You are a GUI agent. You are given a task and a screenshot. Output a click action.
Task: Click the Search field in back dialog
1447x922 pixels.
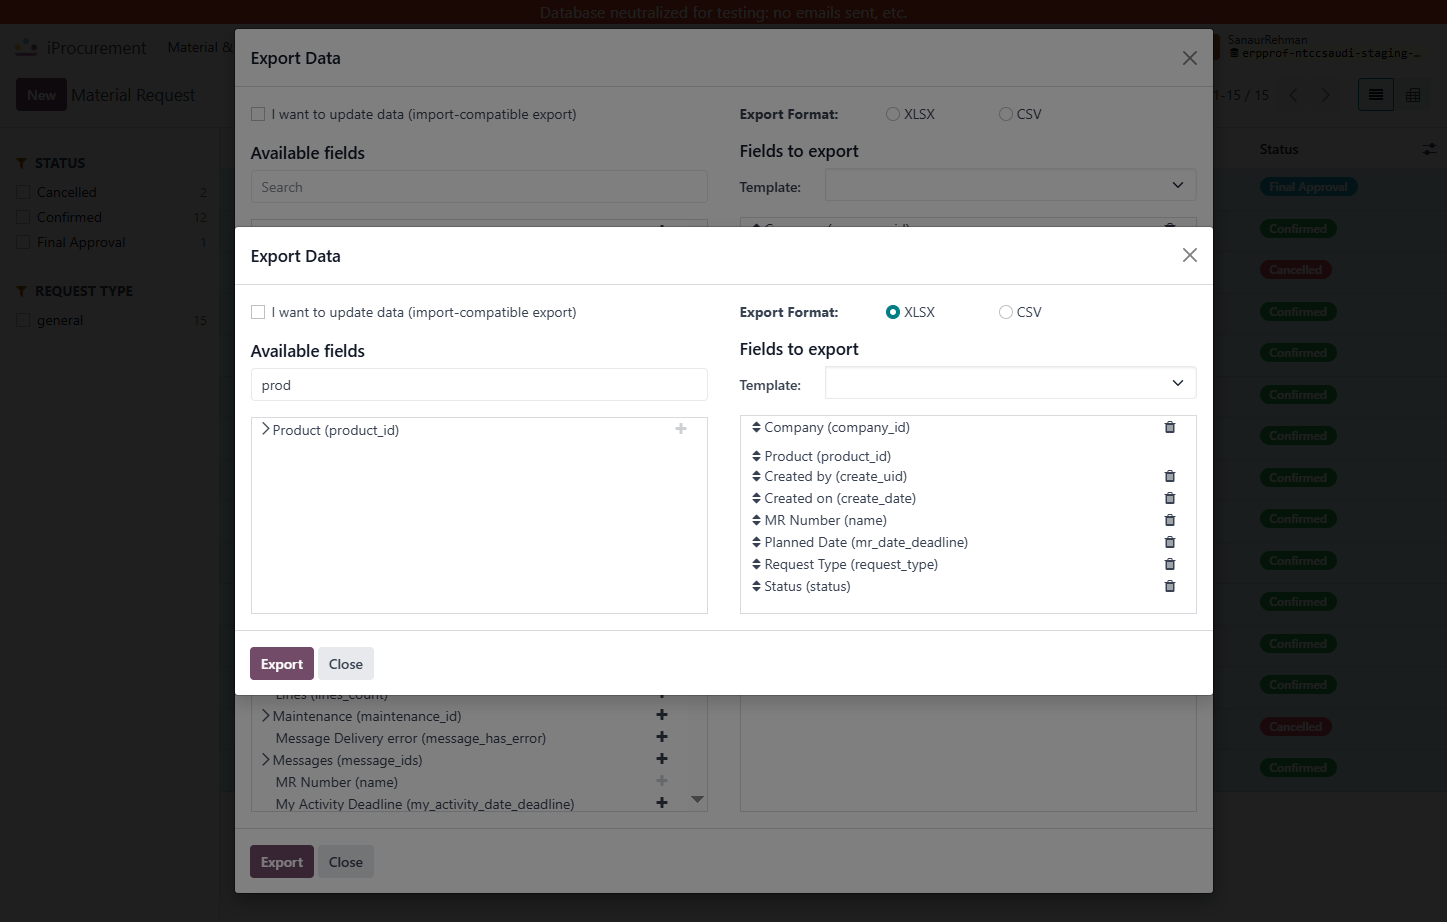[x=479, y=187]
